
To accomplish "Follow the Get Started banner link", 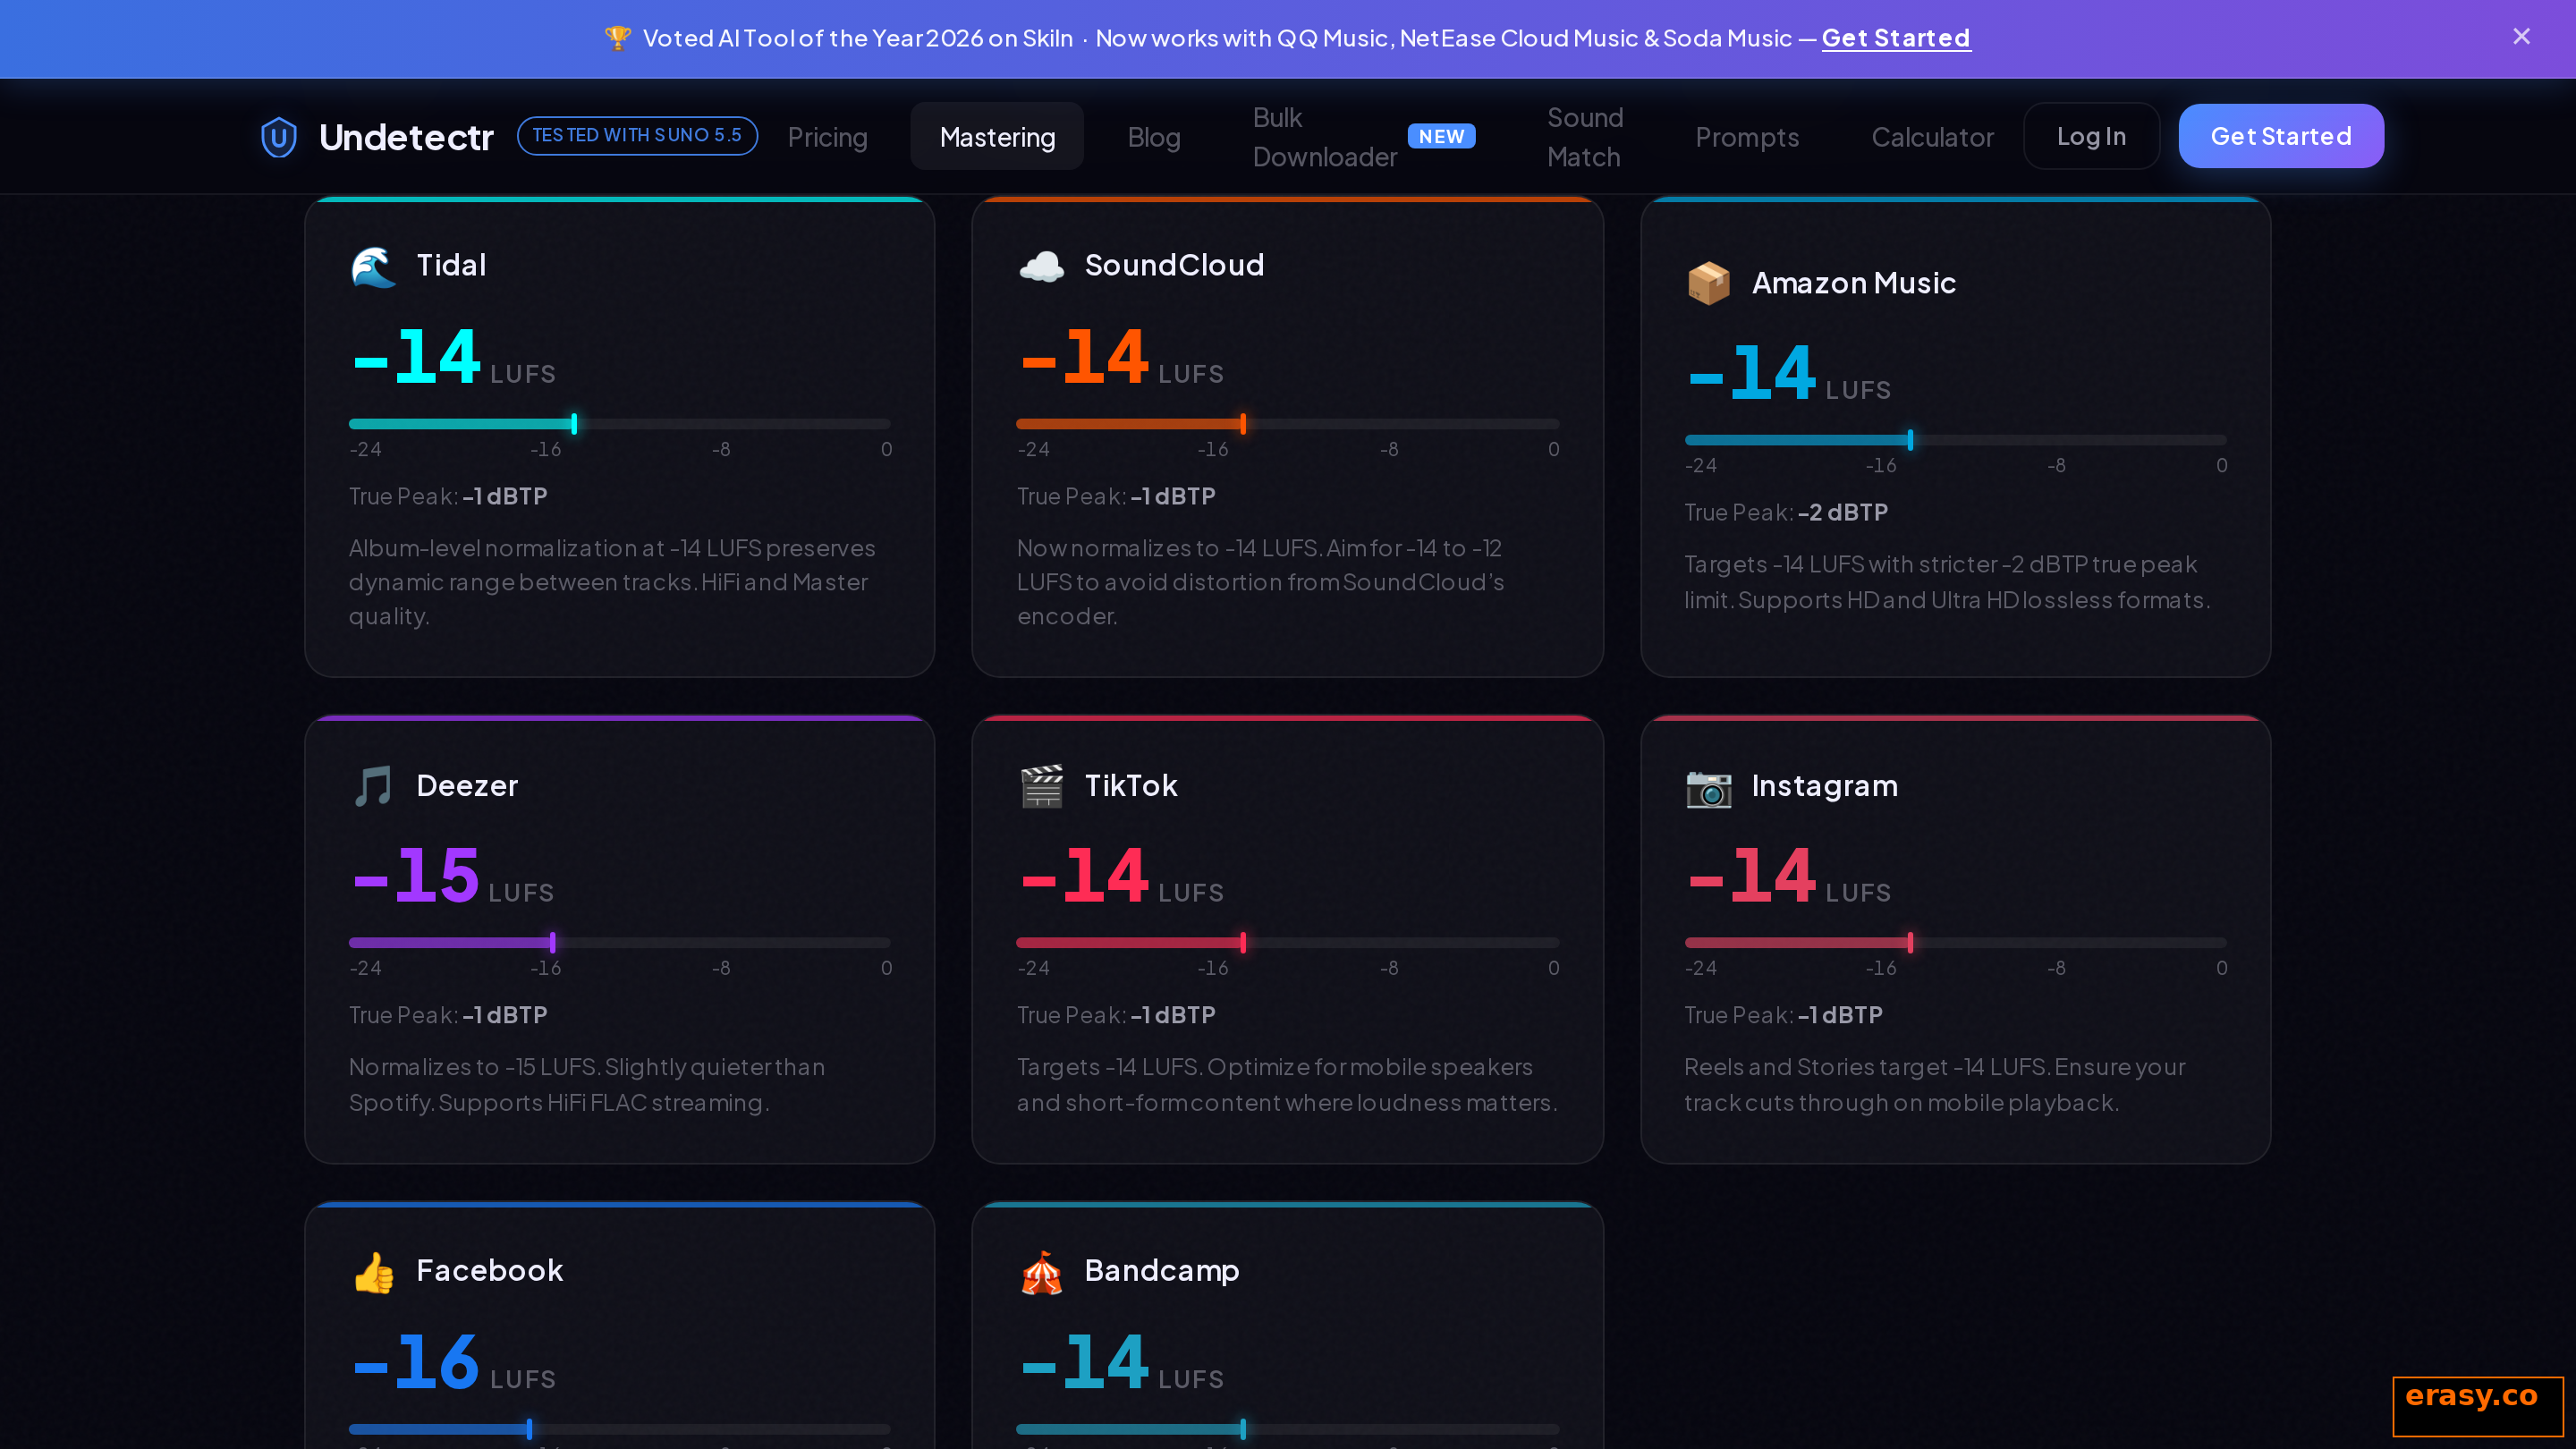I will pyautogui.click(x=1896, y=38).
